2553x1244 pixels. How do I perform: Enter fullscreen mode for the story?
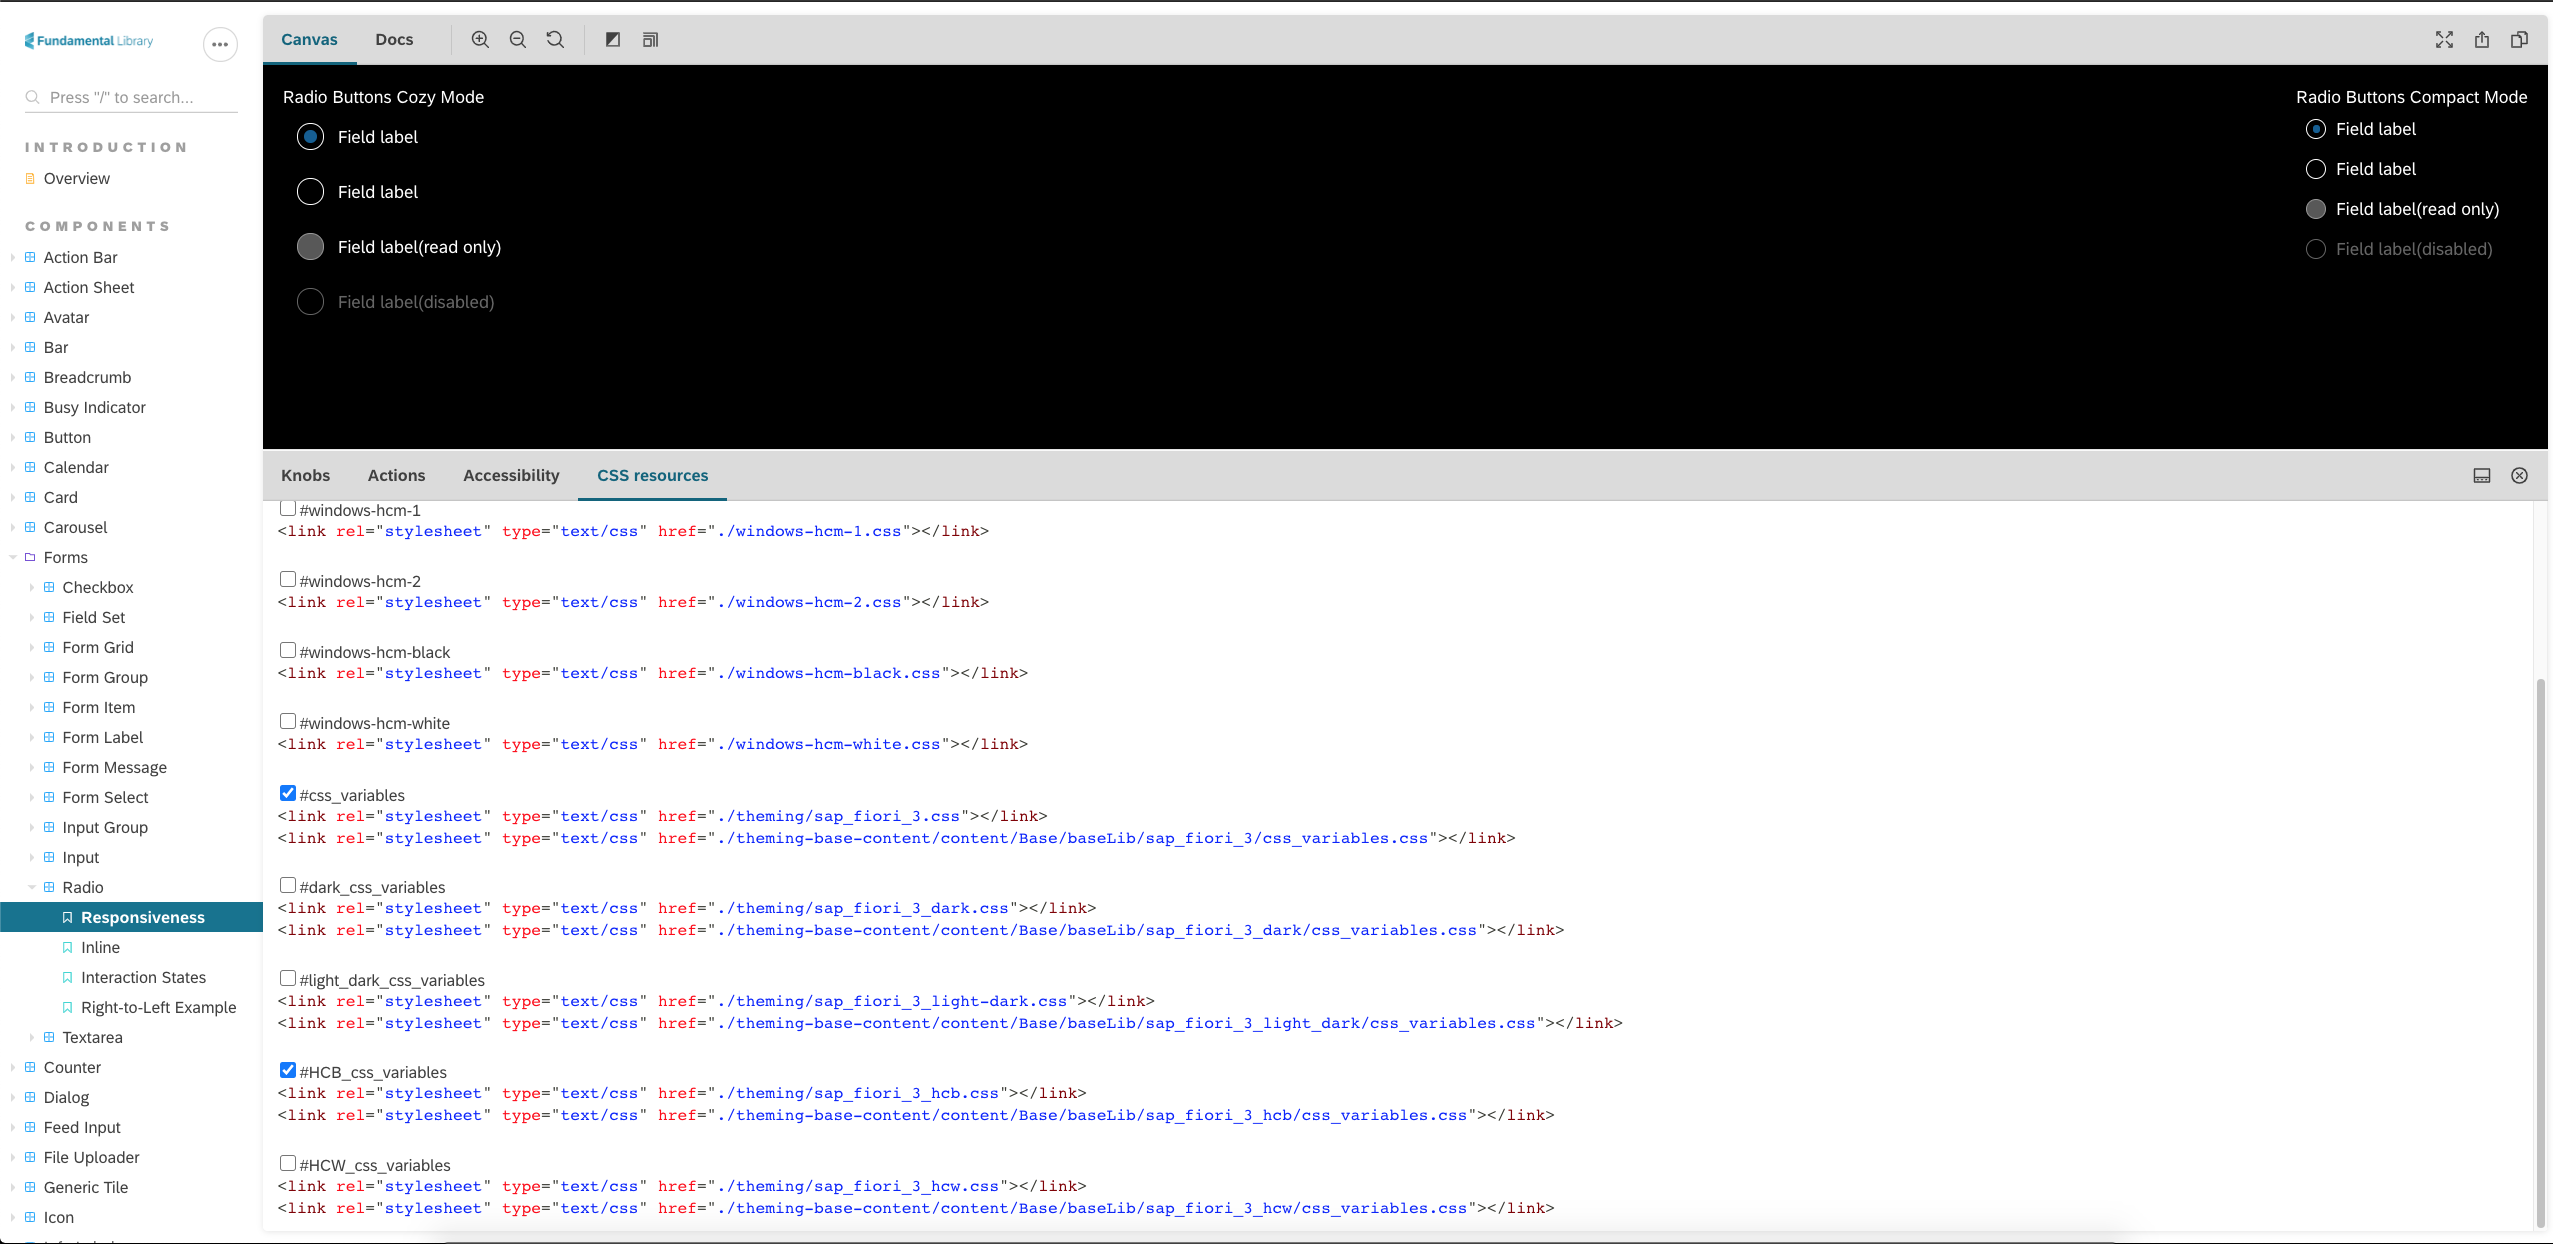point(2443,39)
